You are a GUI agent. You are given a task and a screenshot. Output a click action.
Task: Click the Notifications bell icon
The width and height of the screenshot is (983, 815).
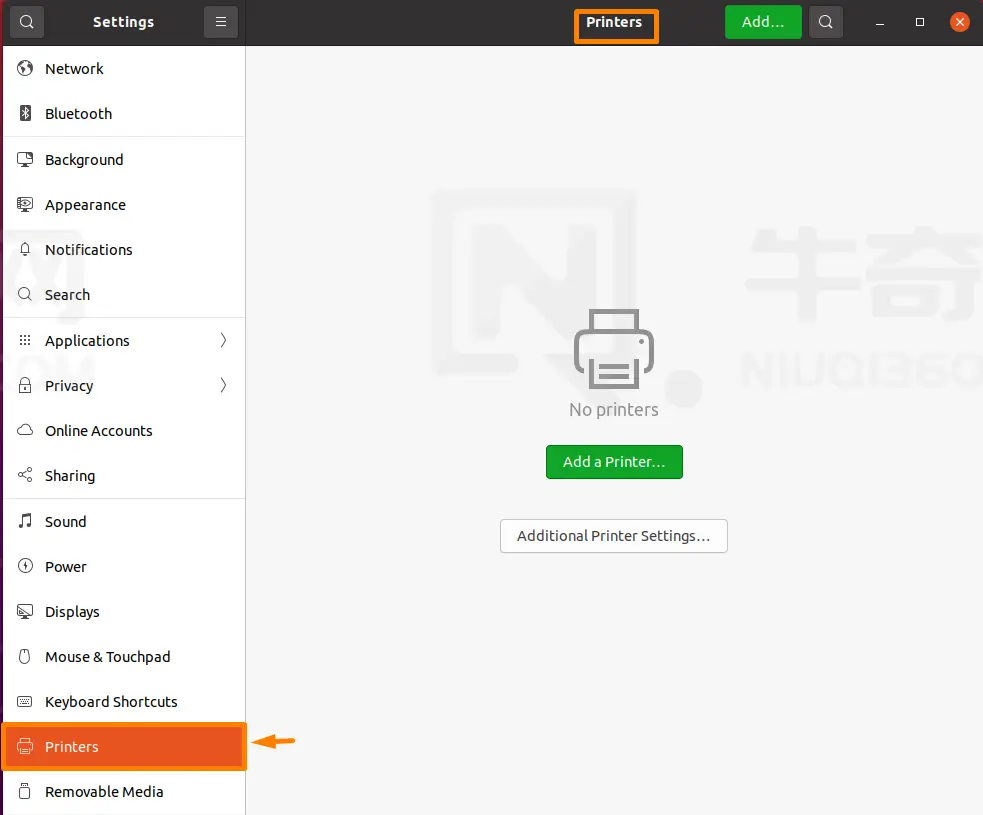click(x=25, y=250)
